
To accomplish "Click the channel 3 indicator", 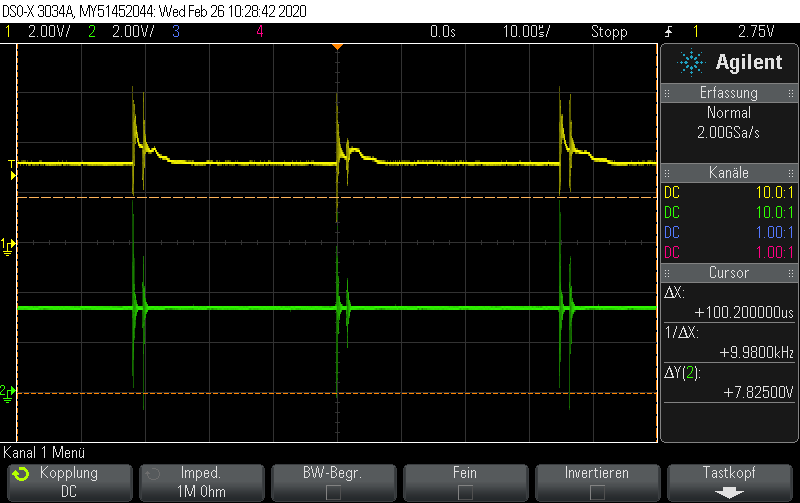I will 176,32.
